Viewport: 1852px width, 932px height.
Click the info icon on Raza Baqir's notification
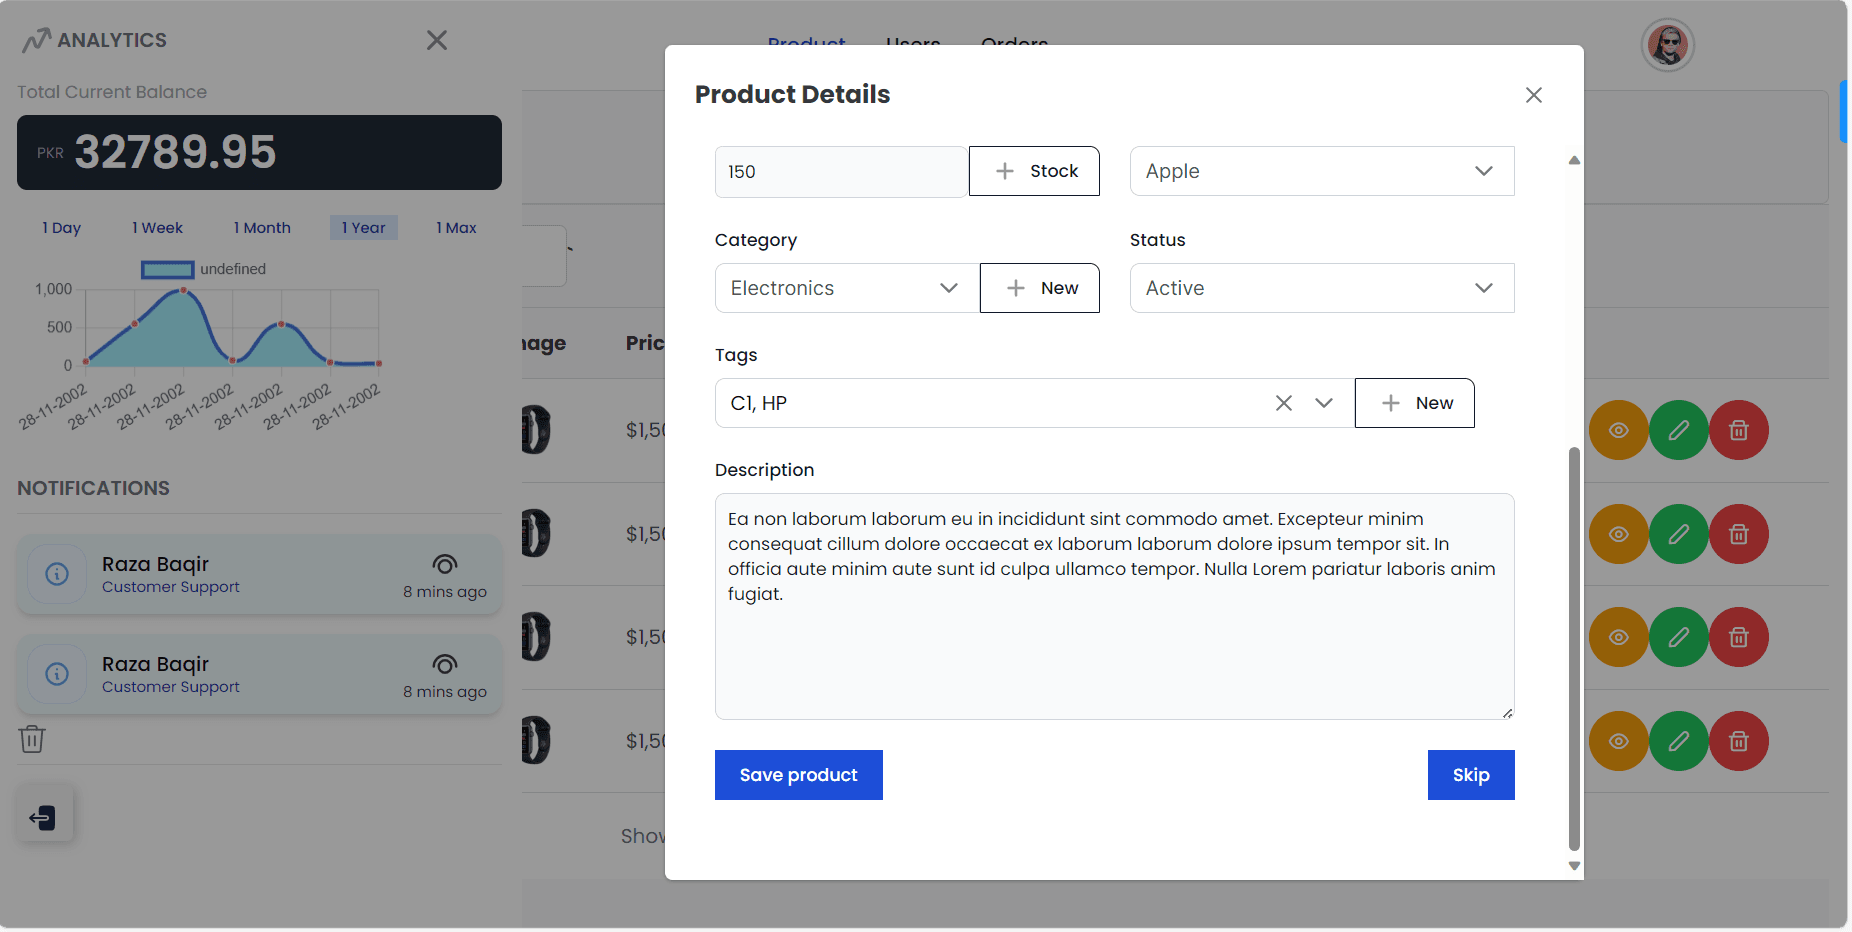pyautogui.click(x=57, y=573)
